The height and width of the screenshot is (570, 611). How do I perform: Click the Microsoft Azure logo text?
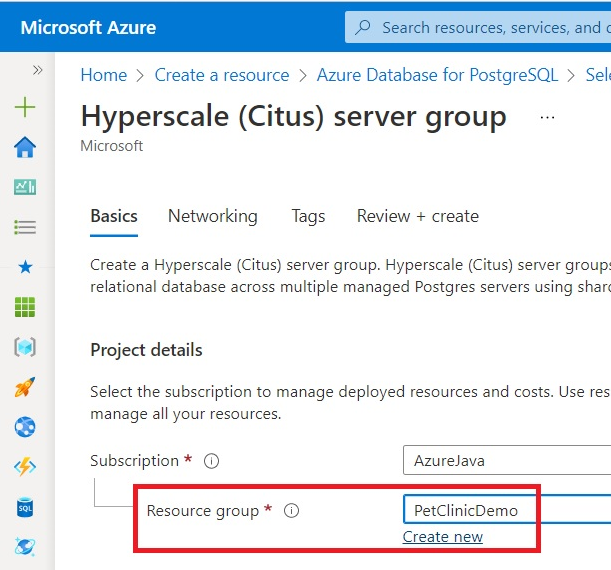click(x=88, y=28)
